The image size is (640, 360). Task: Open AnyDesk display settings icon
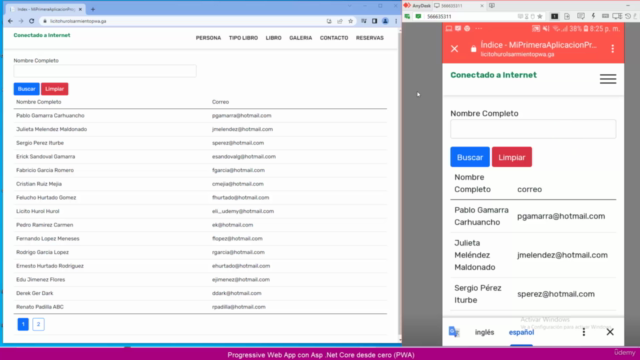coord(617,16)
